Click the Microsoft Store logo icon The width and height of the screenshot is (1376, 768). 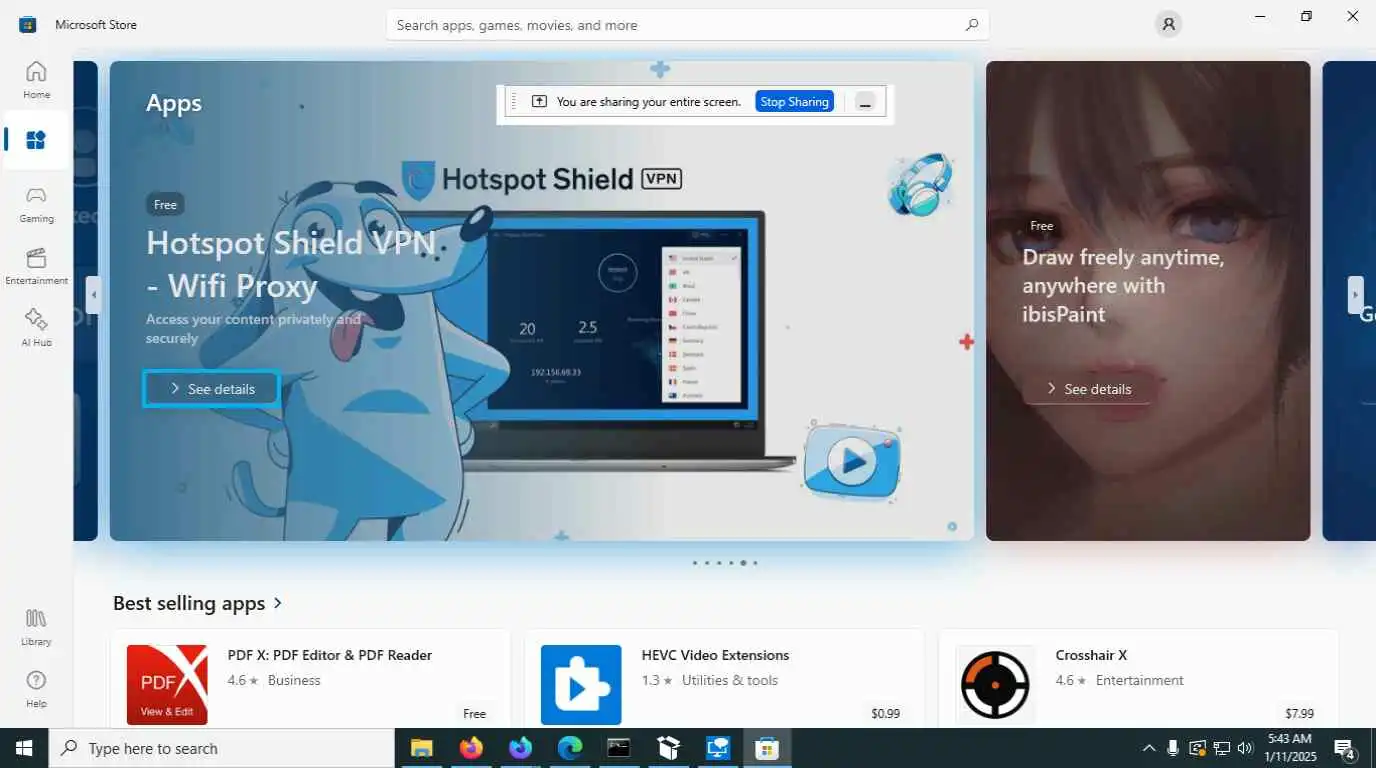click(28, 24)
